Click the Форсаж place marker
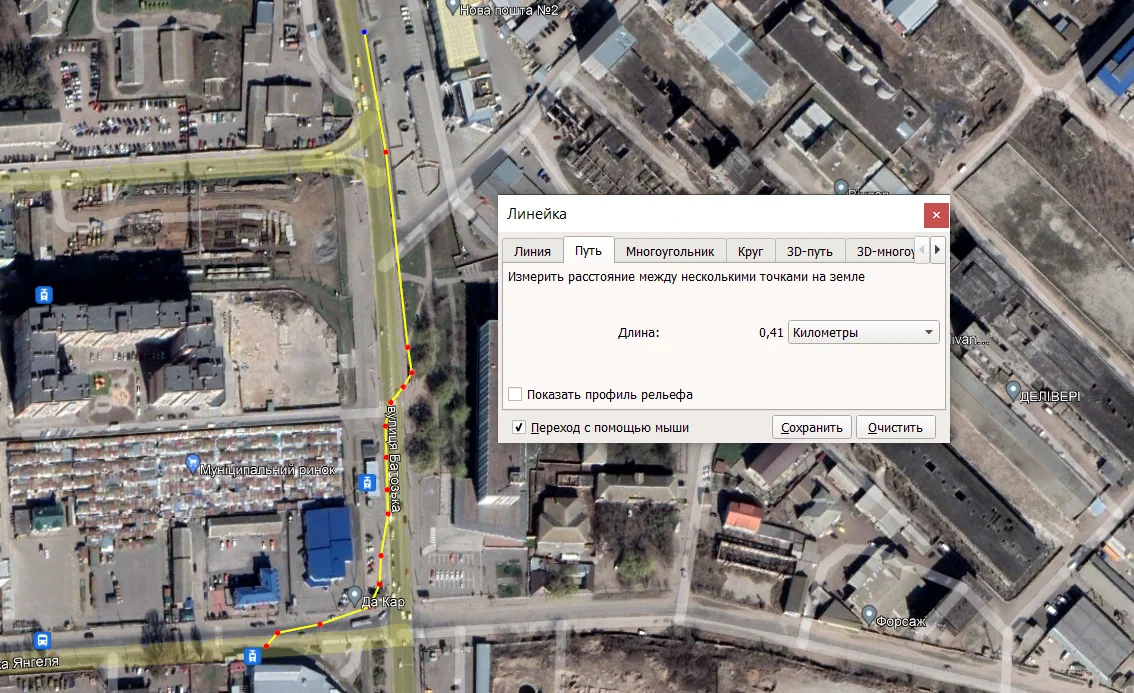 point(869,613)
